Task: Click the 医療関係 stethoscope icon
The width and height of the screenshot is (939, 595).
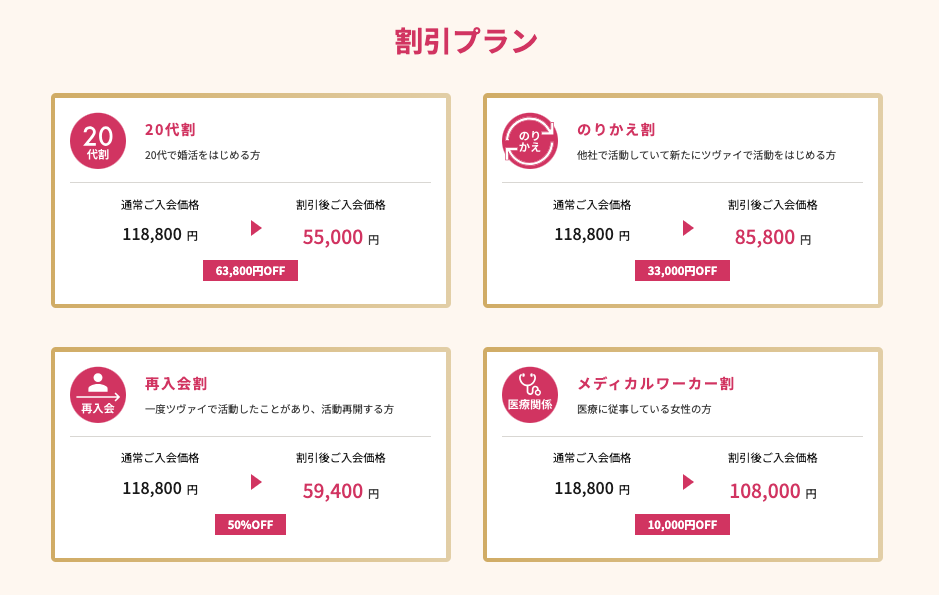Action: tap(530, 394)
